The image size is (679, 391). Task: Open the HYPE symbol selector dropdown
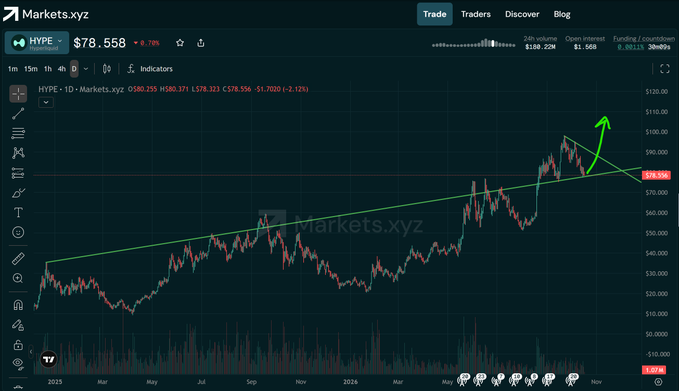pyautogui.click(x=37, y=43)
